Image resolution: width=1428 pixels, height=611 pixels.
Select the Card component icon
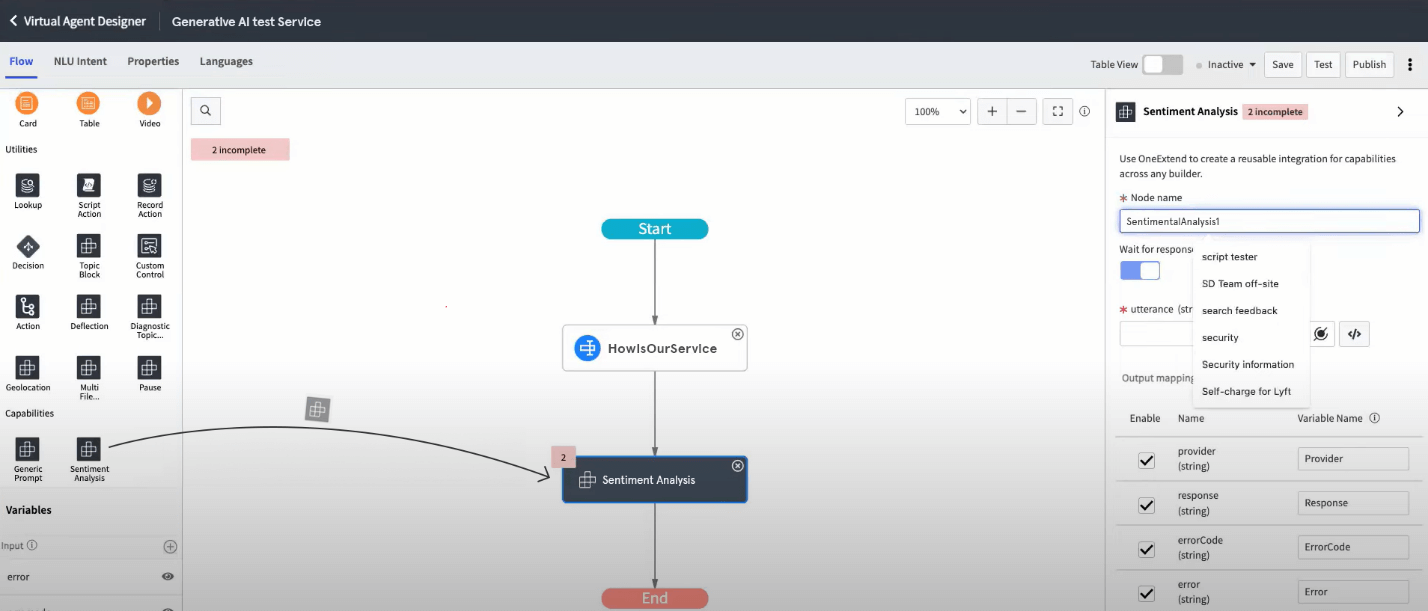click(28, 102)
